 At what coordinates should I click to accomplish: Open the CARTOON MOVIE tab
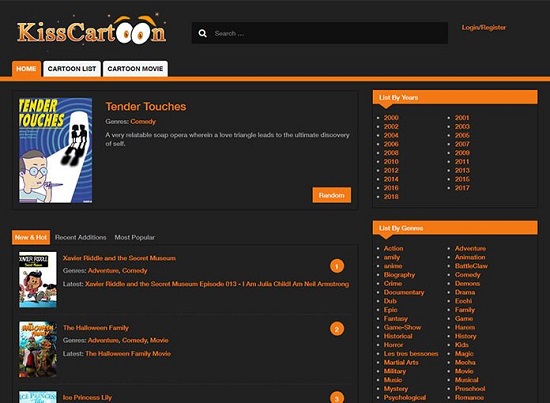click(135, 69)
